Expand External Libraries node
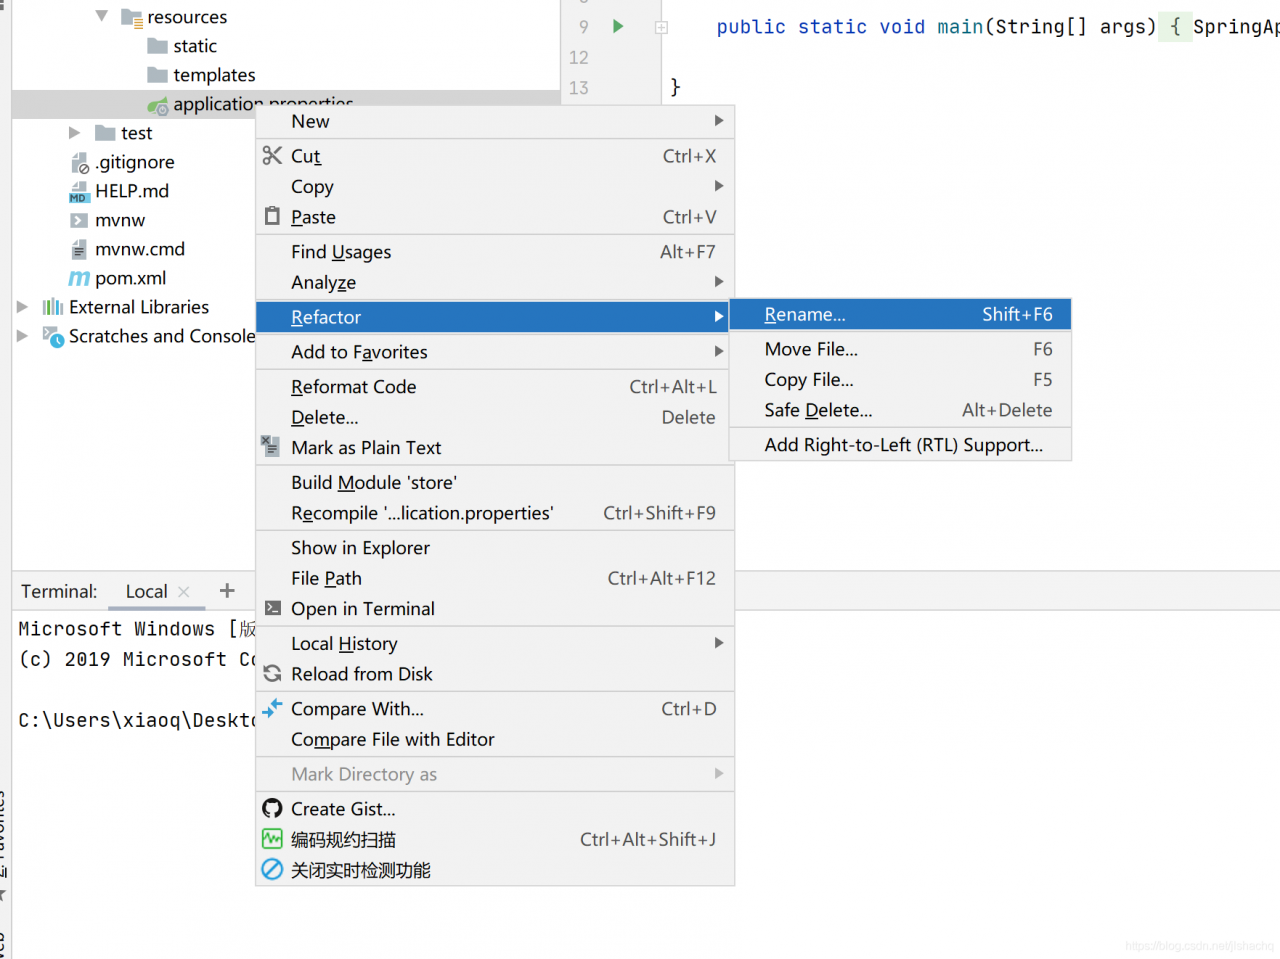The width and height of the screenshot is (1280, 959). 23,307
